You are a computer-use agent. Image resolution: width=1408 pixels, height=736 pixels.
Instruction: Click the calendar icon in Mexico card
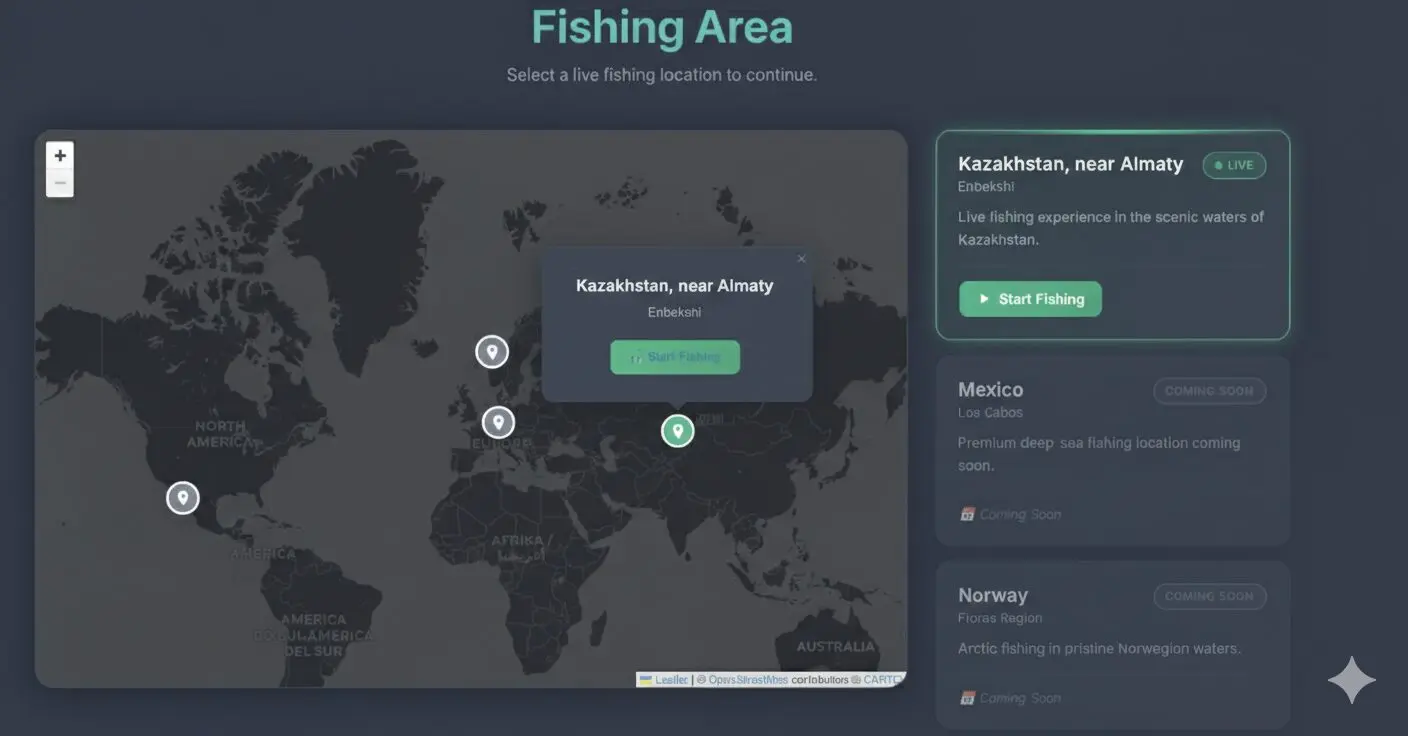(x=967, y=515)
